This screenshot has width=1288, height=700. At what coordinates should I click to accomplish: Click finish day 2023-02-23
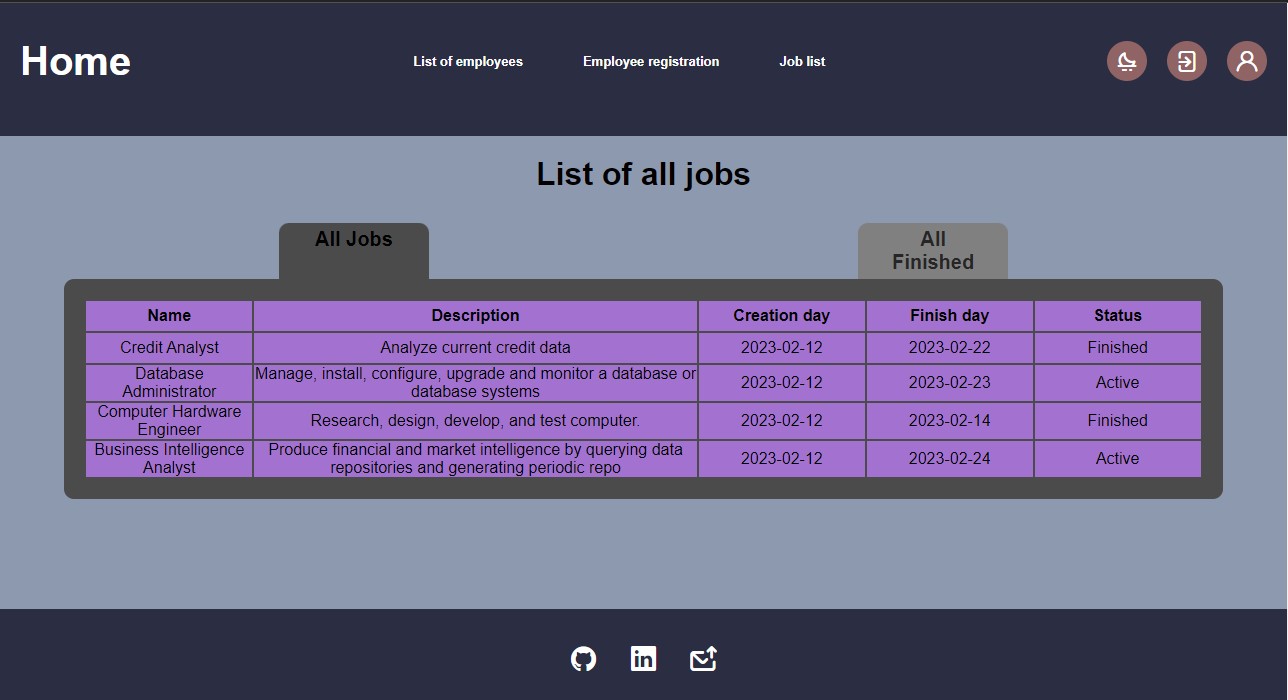point(949,383)
